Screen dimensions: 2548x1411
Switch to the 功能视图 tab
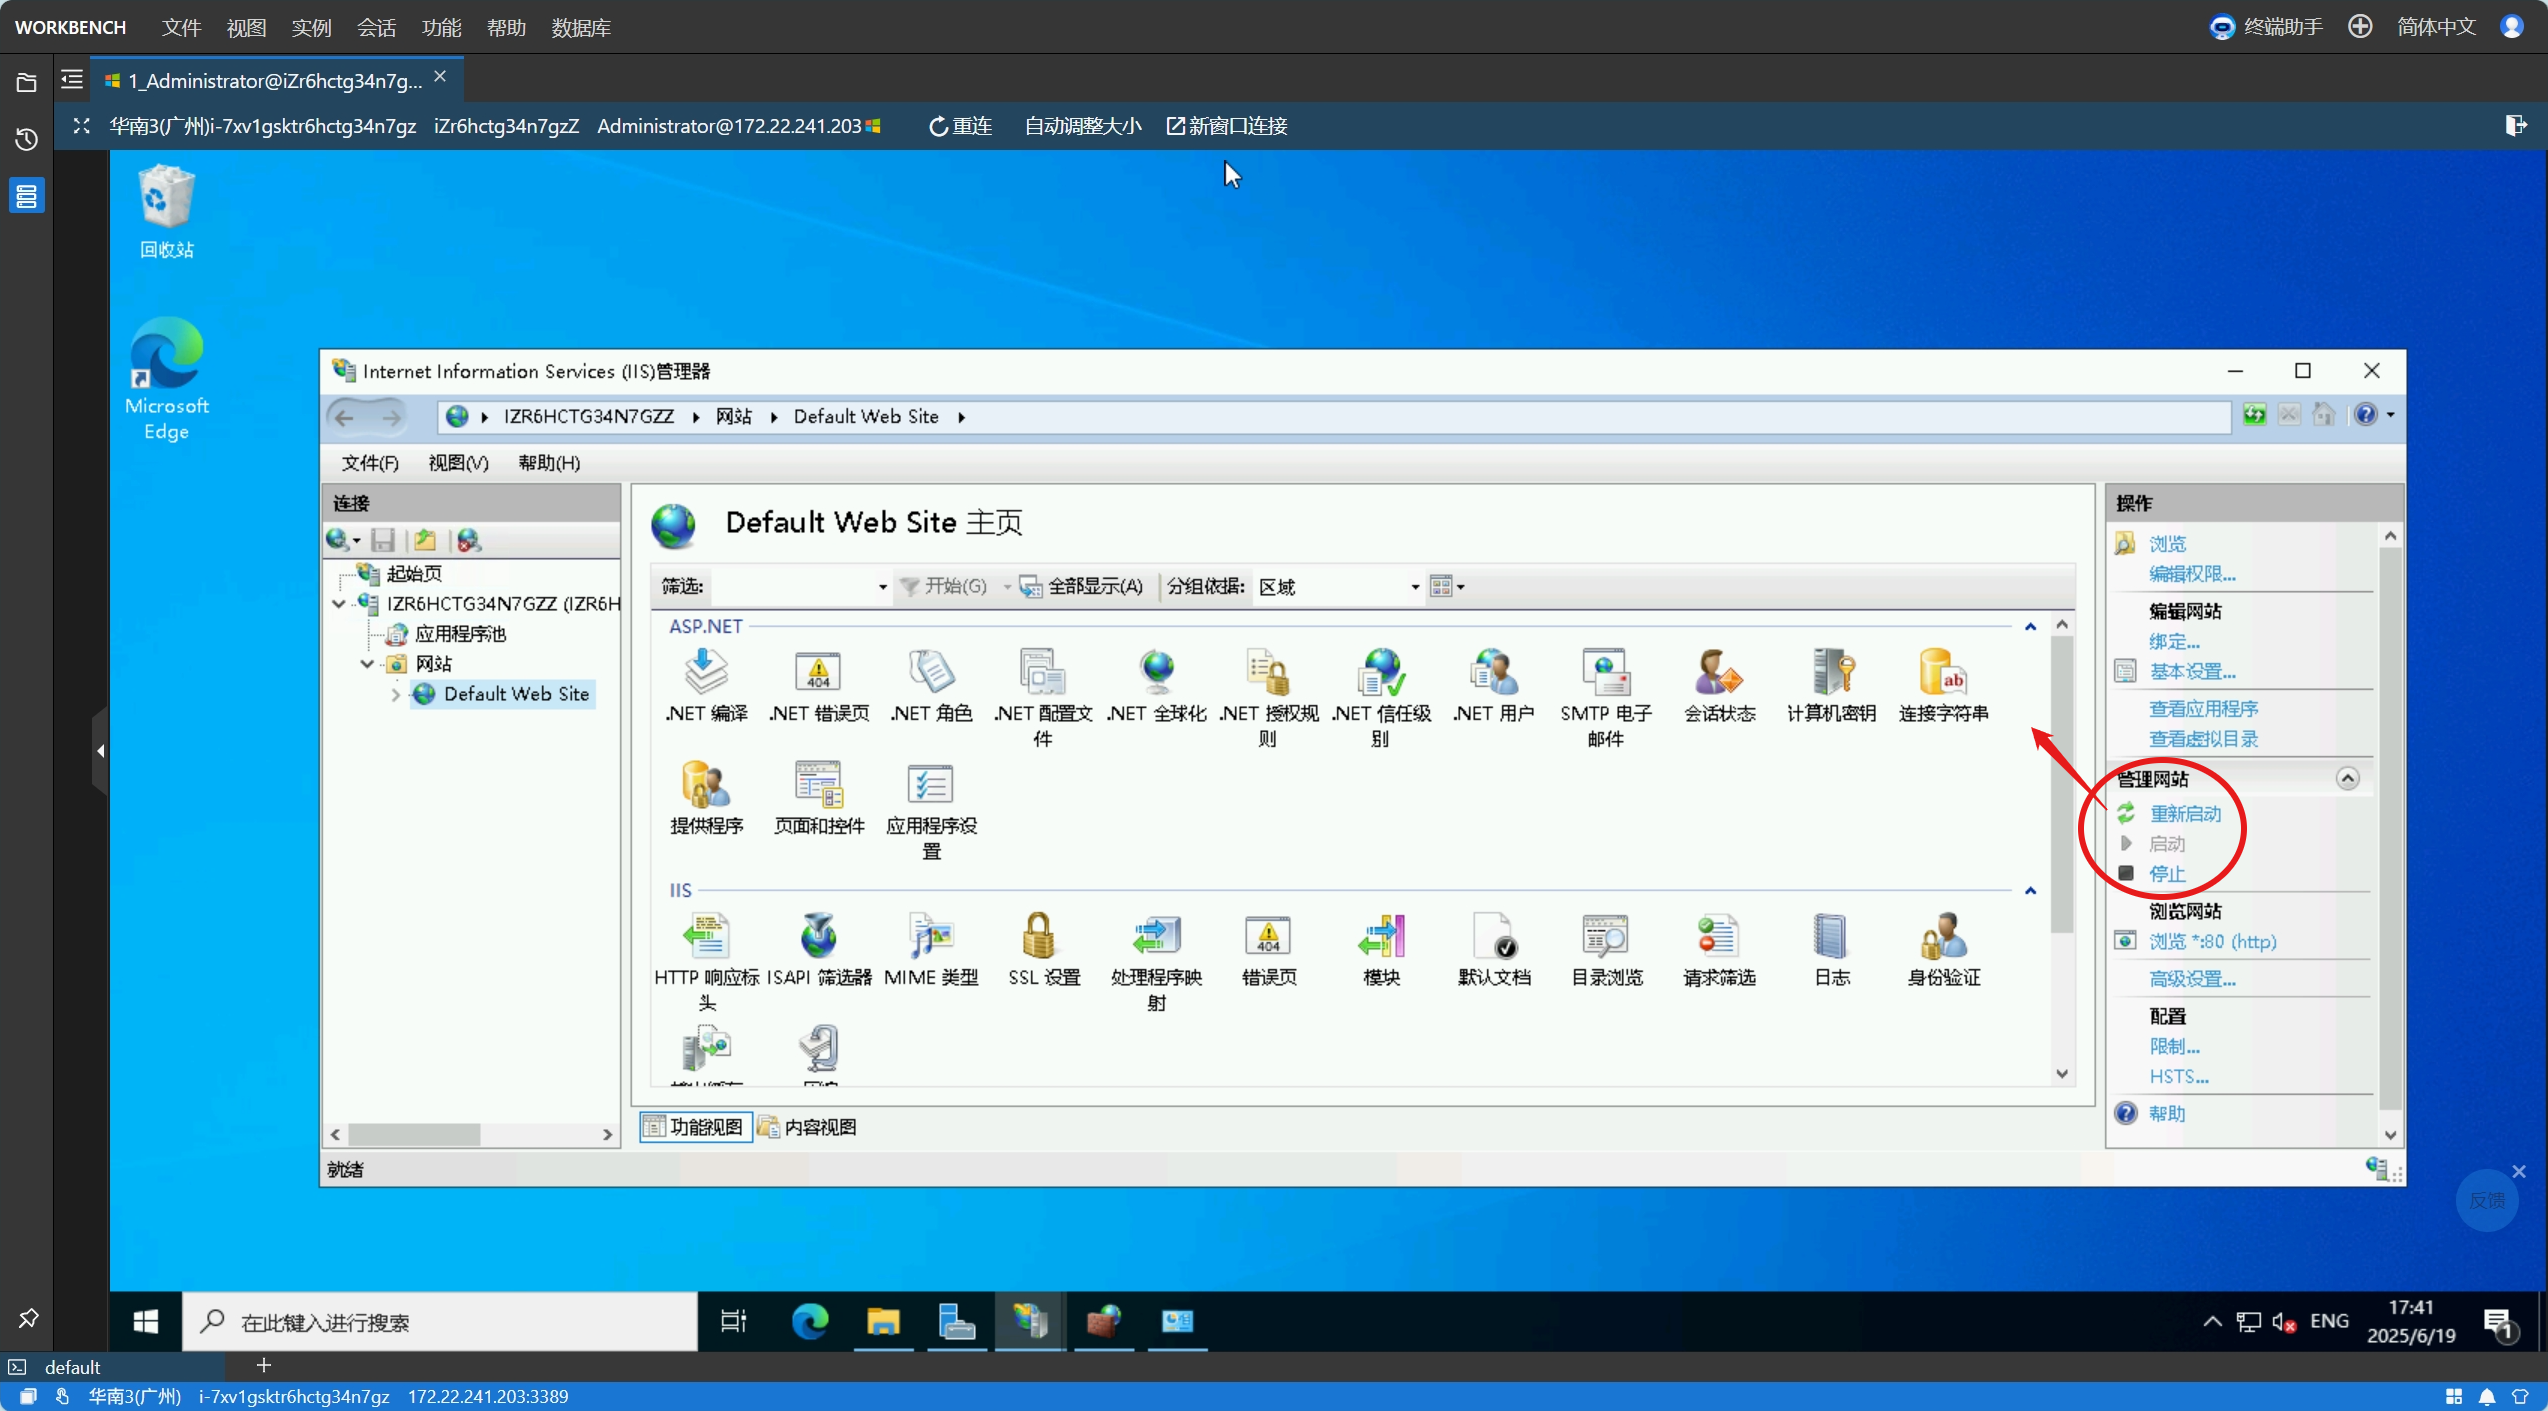click(x=695, y=1127)
